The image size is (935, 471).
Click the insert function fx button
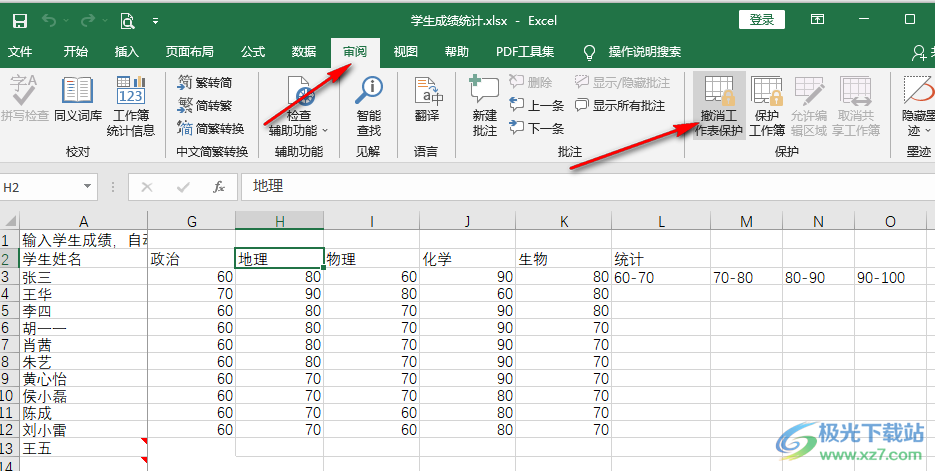point(218,187)
